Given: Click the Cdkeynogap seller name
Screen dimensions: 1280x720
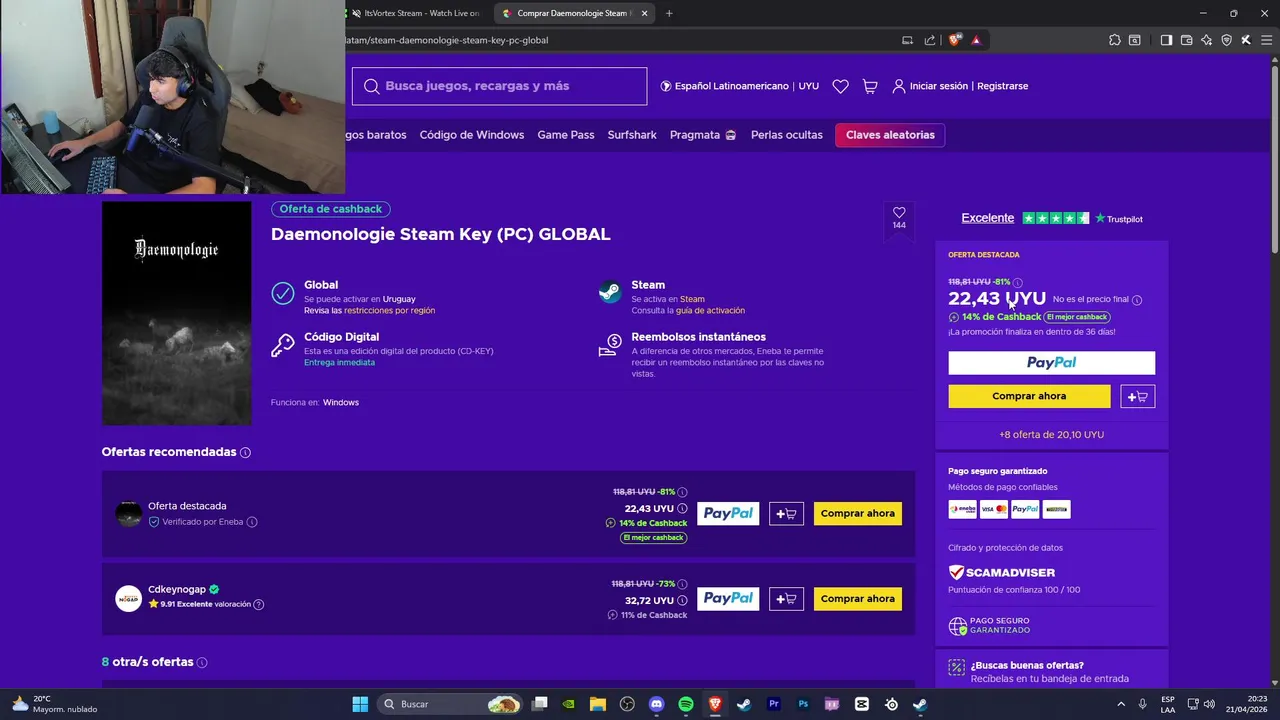Looking at the screenshot, I should tap(176, 590).
